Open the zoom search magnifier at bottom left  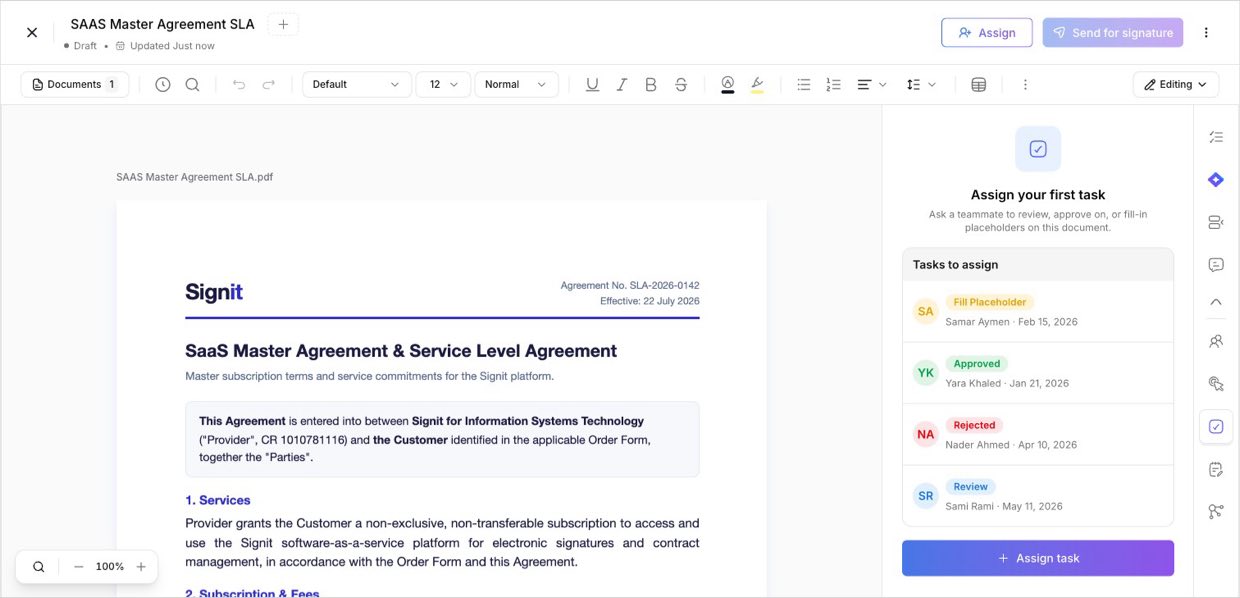click(x=39, y=567)
